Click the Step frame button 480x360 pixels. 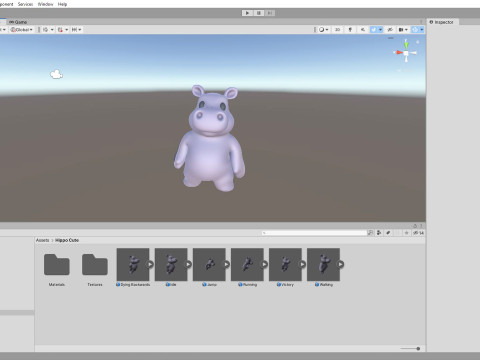[270, 13]
